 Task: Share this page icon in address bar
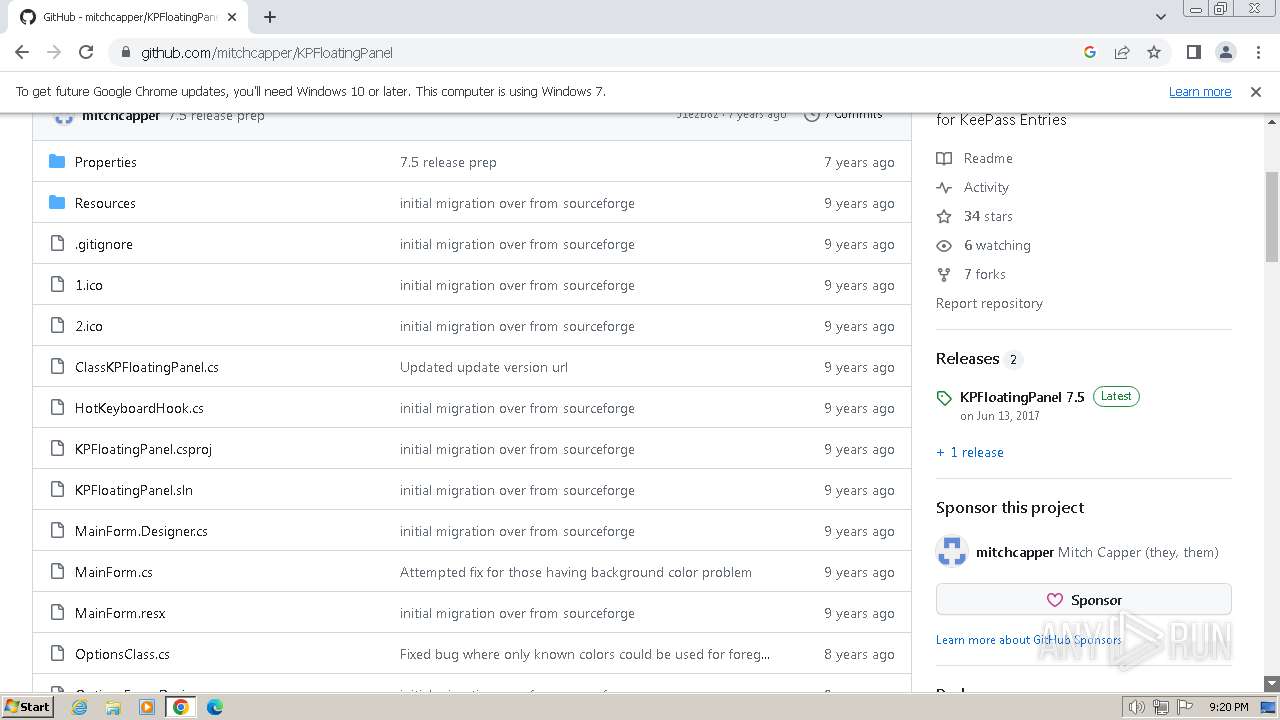coord(1122,52)
